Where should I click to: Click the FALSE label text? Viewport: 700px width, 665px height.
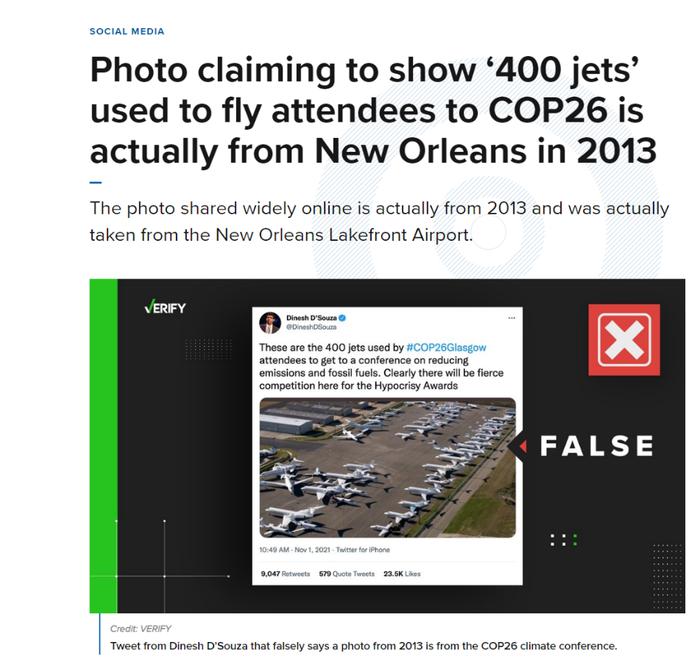click(596, 445)
